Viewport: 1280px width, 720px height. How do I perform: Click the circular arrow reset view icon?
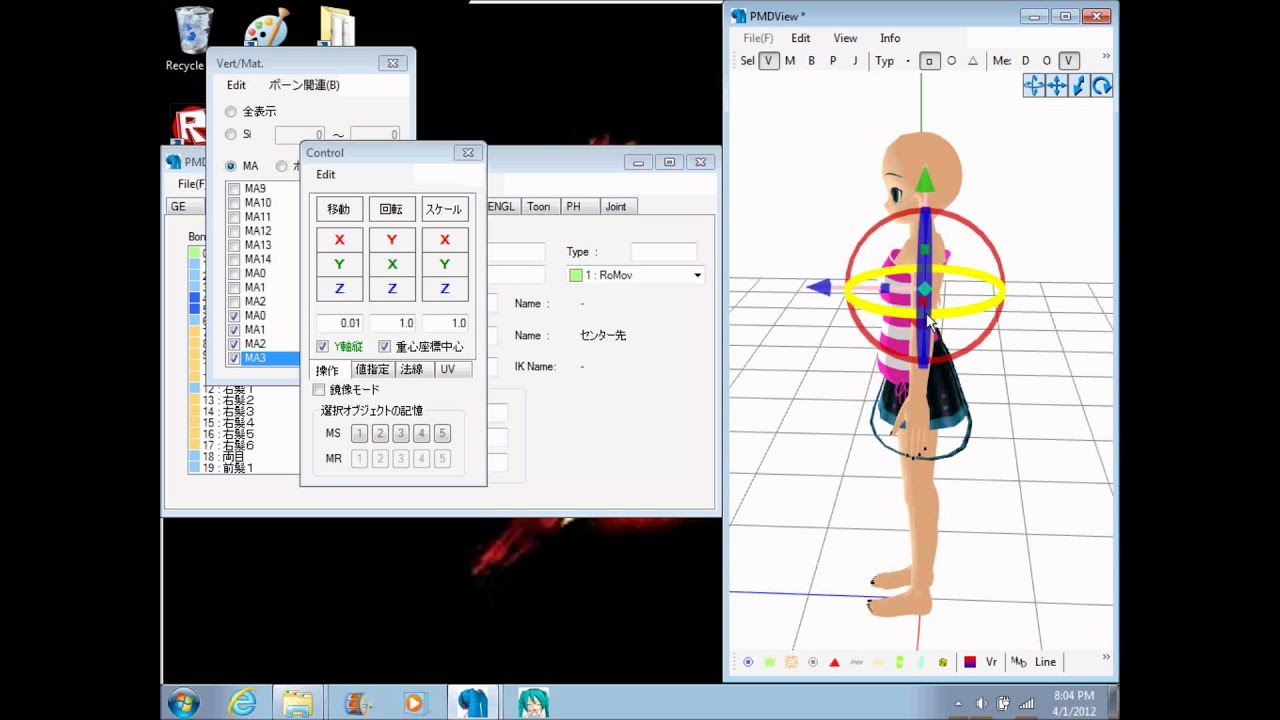click(1101, 86)
